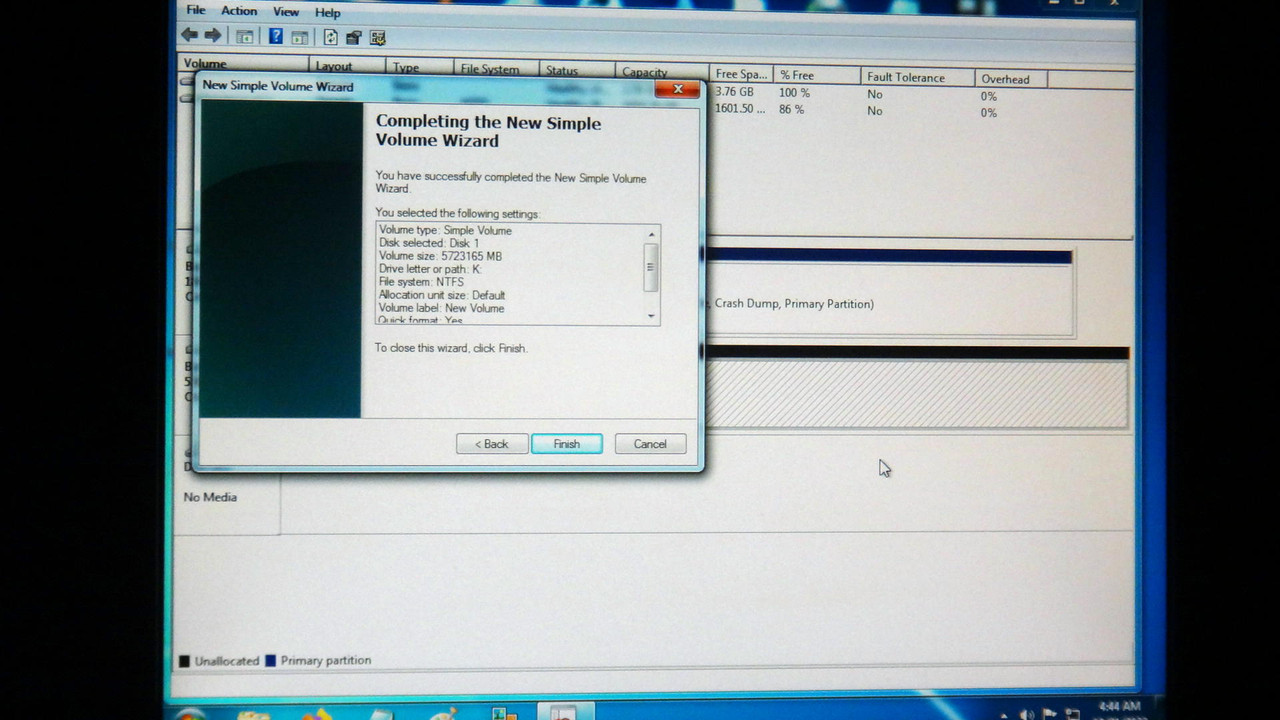Click the Back arrow toolbar icon
1280x720 pixels.
click(189, 36)
